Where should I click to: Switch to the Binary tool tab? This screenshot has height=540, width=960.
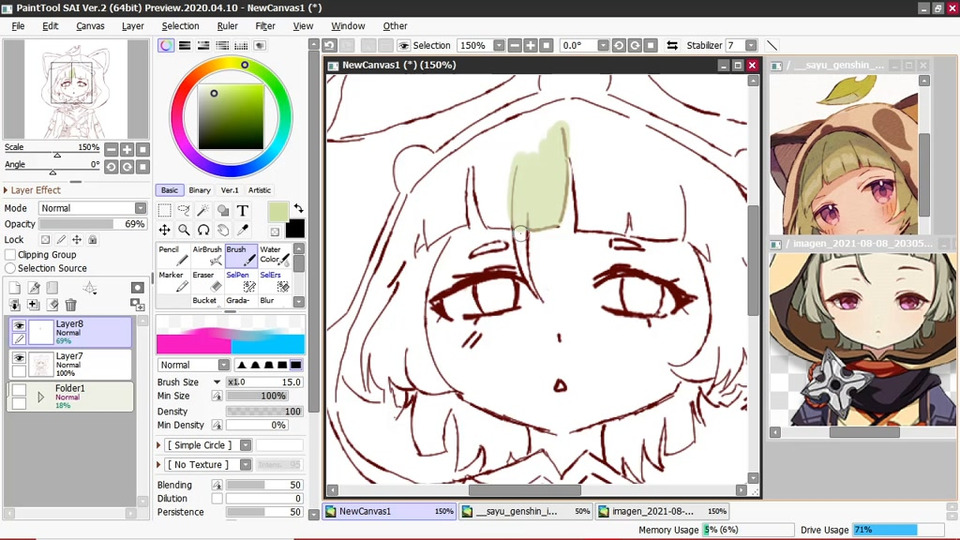coord(200,190)
